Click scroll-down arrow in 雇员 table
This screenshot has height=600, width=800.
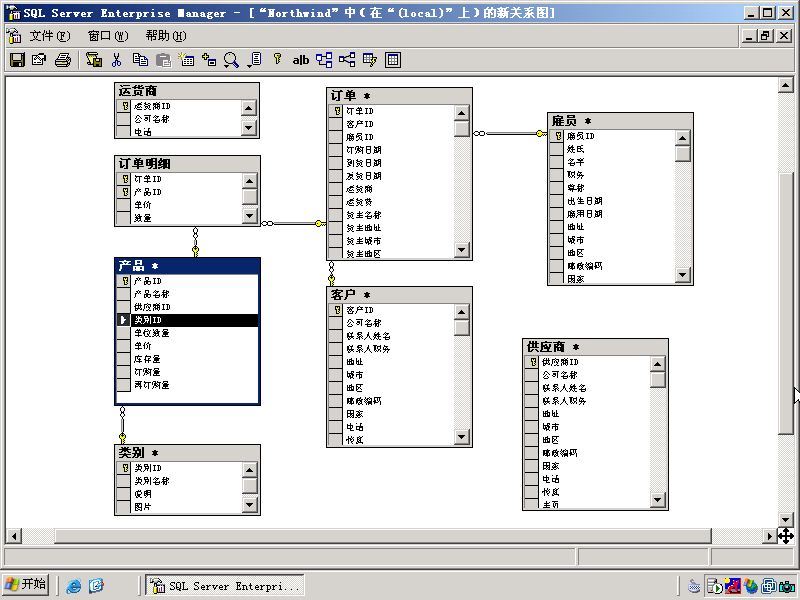[682, 274]
